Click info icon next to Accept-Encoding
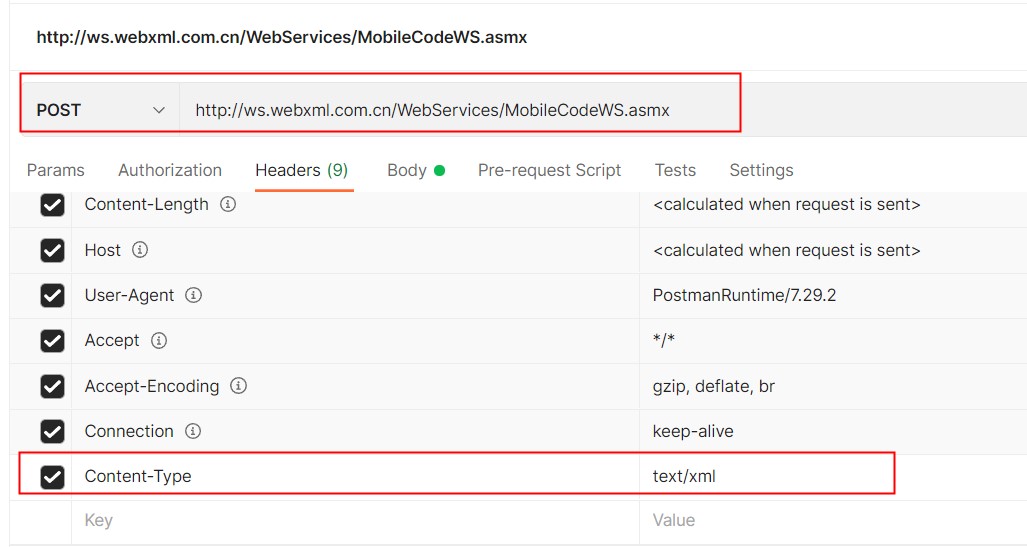The height and width of the screenshot is (547, 1027). pyautogui.click(x=239, y=386)
